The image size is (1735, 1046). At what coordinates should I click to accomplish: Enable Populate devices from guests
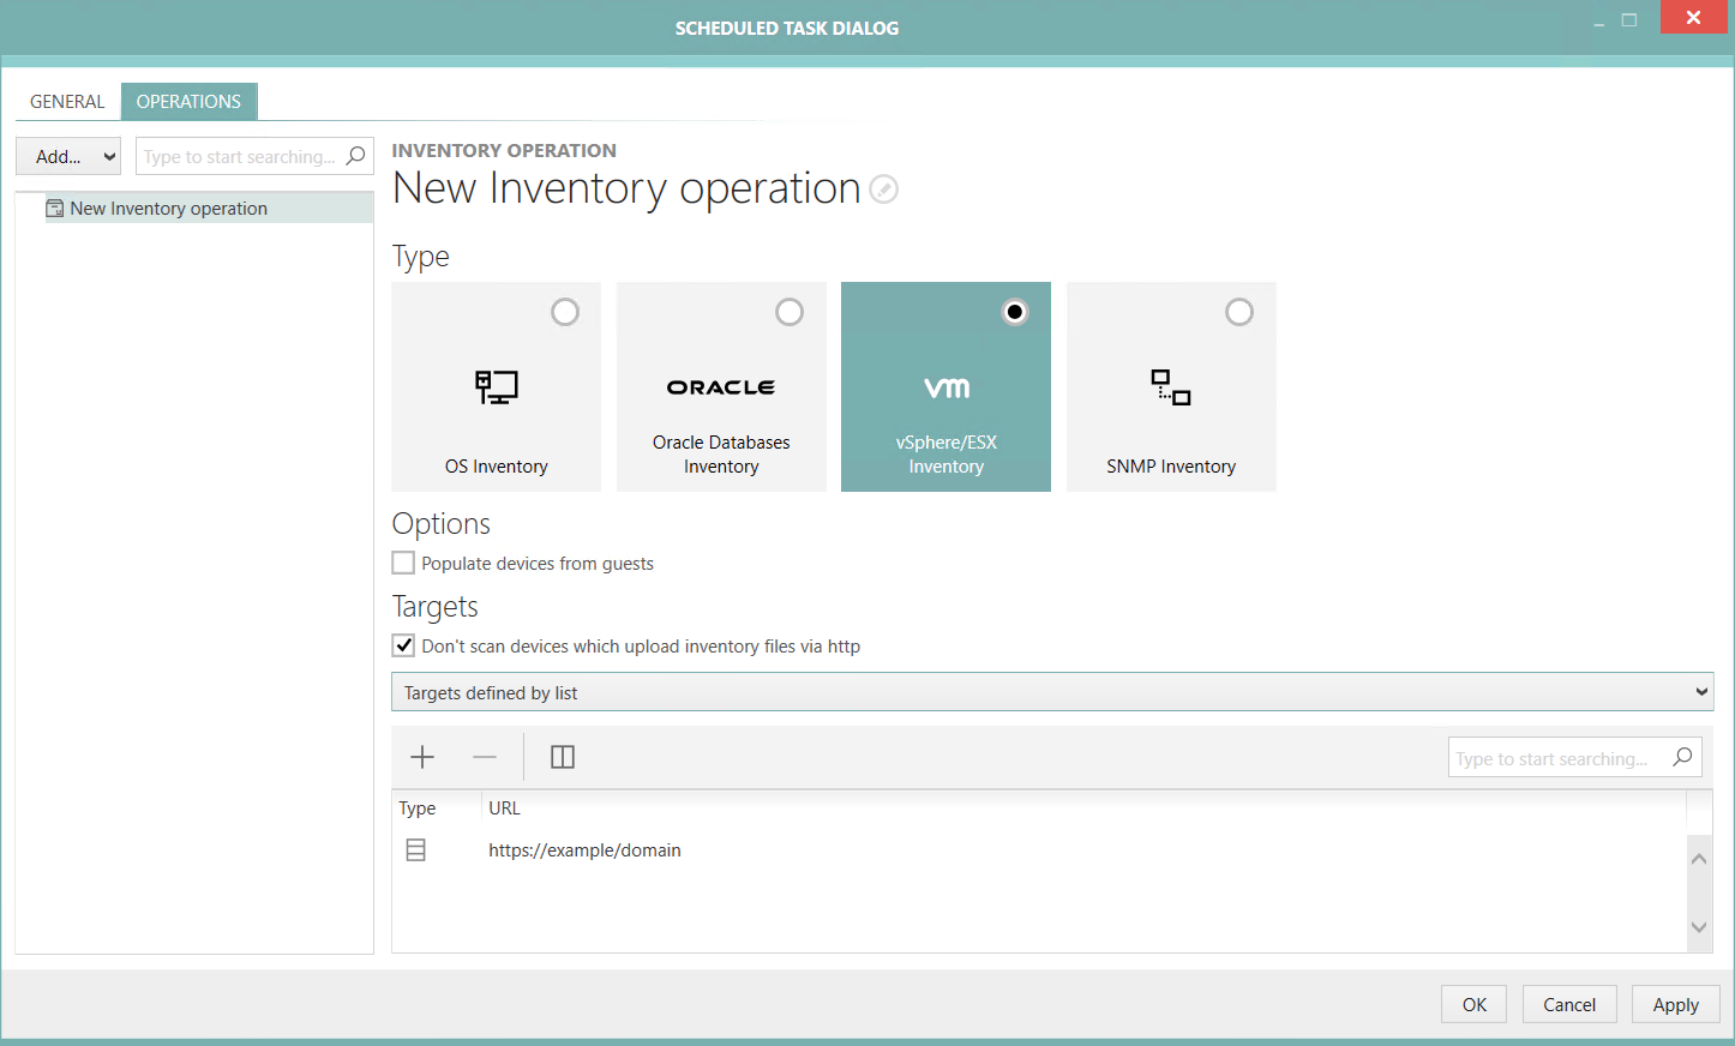tap(403, 562)
